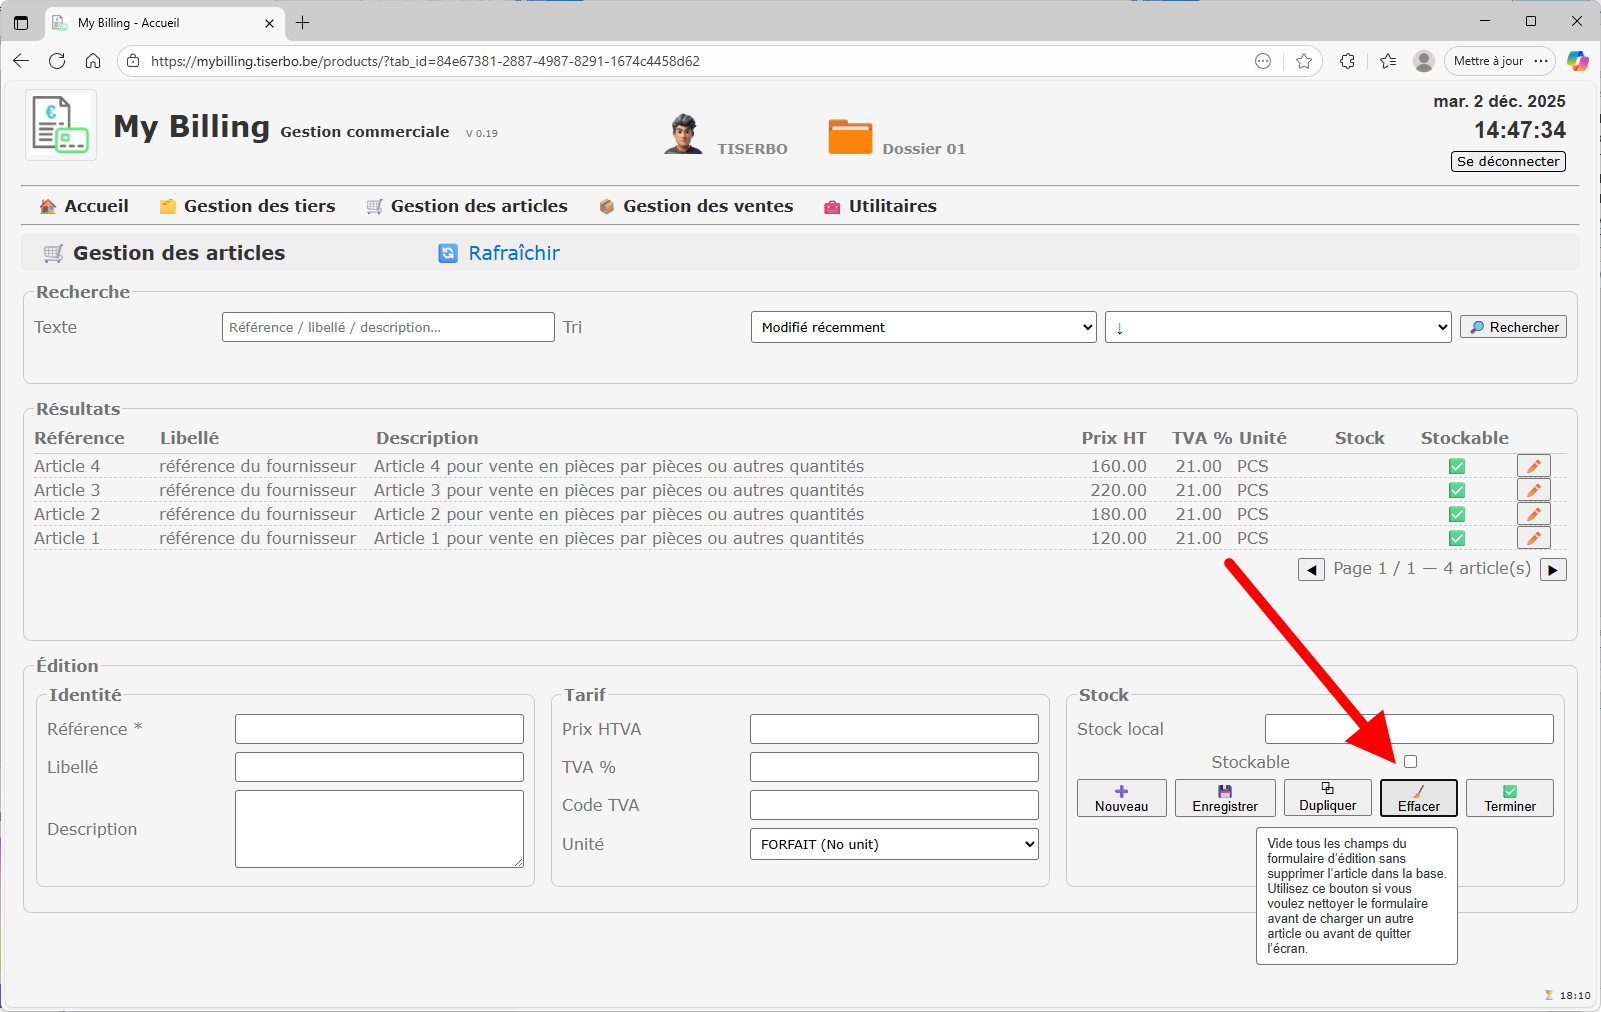Open the 'Modifié récemment' sort dropdown
Screen dimensions: 1601x1012
click(923, 327)
